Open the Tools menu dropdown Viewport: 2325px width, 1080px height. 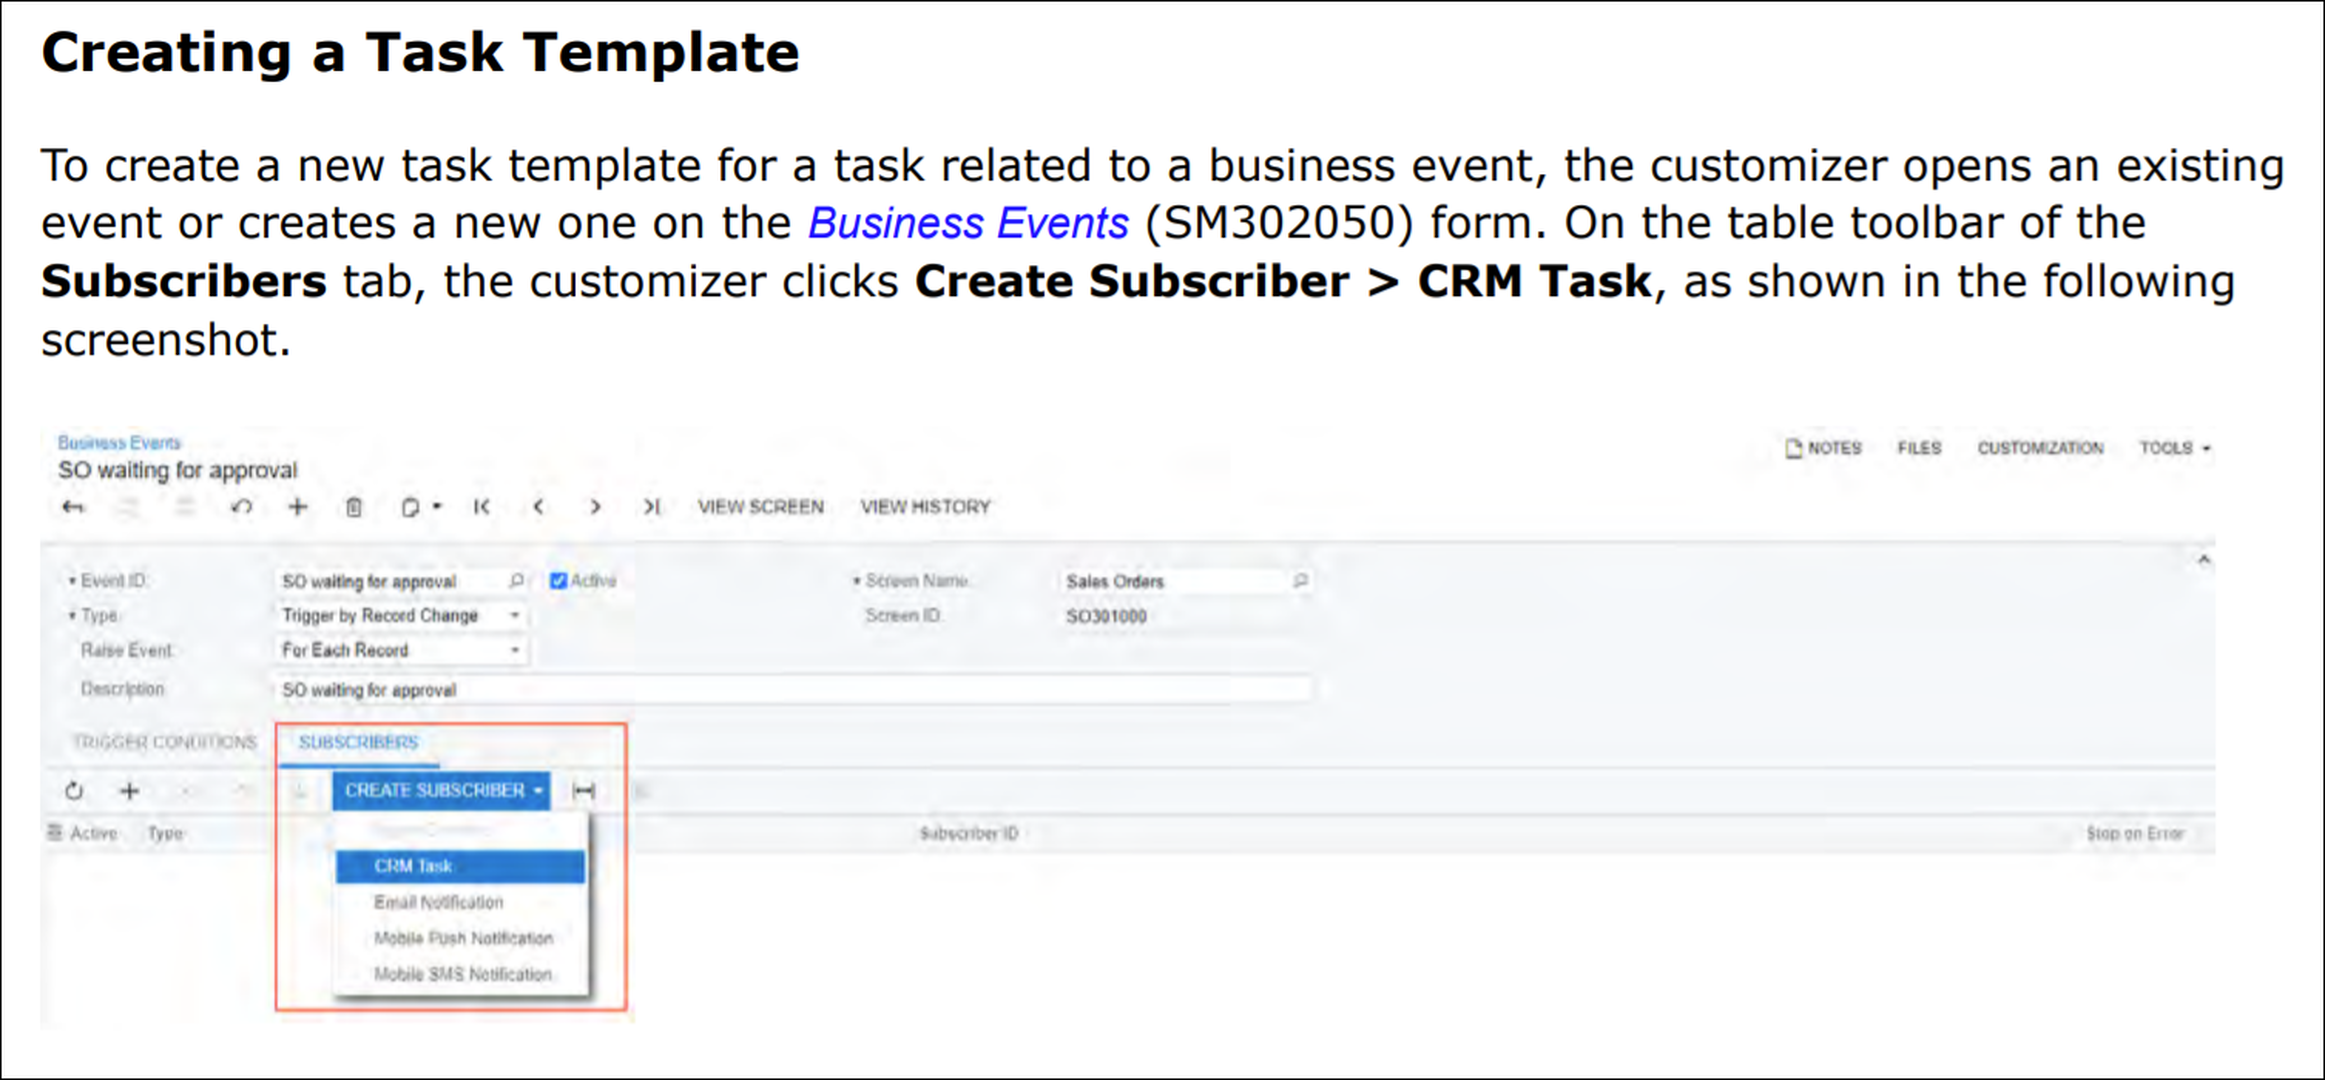coord(2175,448)
